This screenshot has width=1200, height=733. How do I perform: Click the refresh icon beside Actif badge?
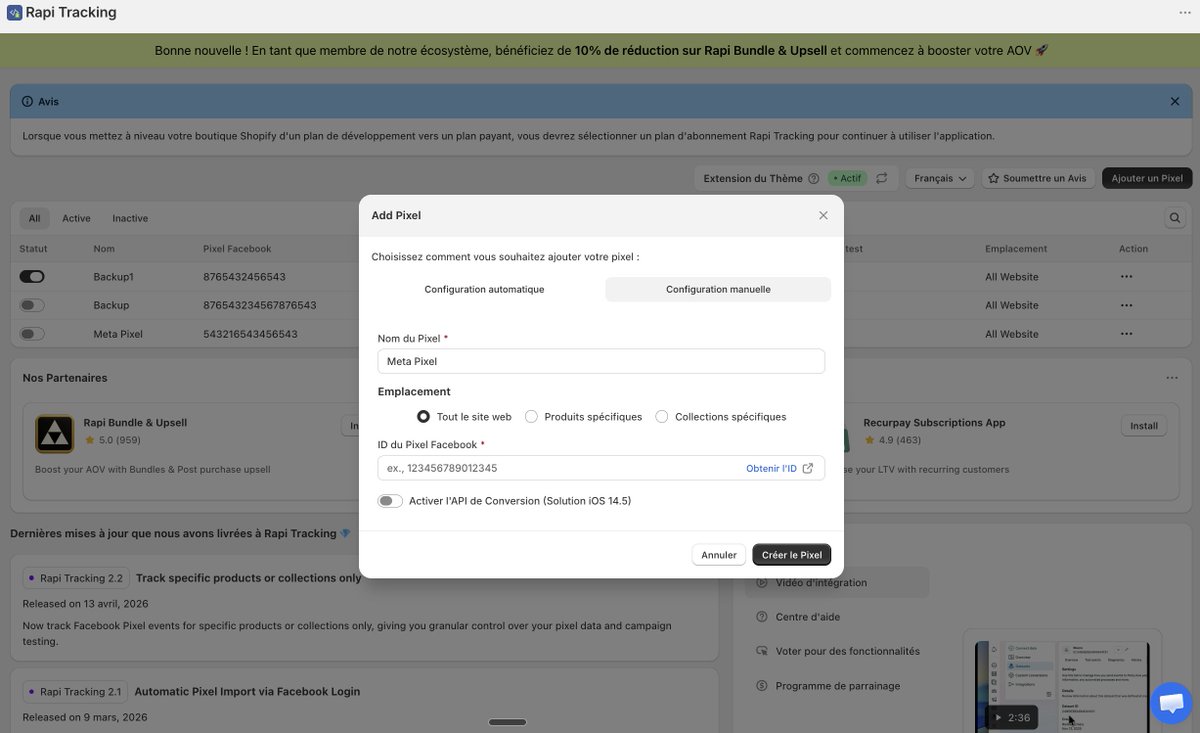(881, 178)
